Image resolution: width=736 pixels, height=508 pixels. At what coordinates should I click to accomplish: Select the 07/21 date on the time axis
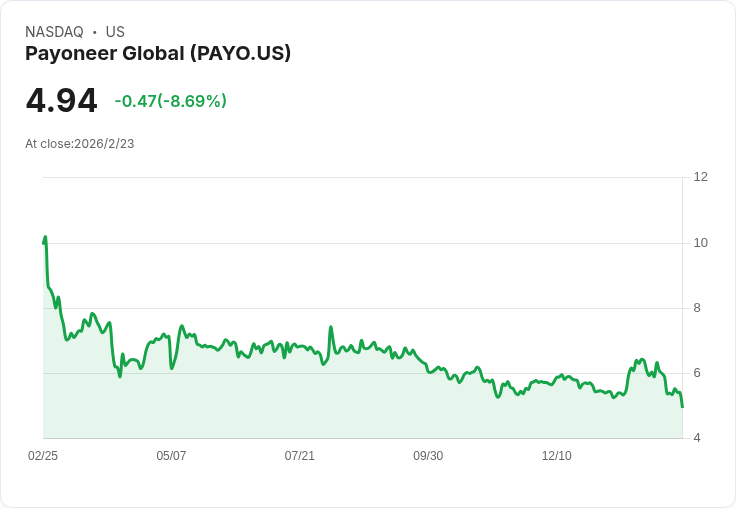click(300, 456)
